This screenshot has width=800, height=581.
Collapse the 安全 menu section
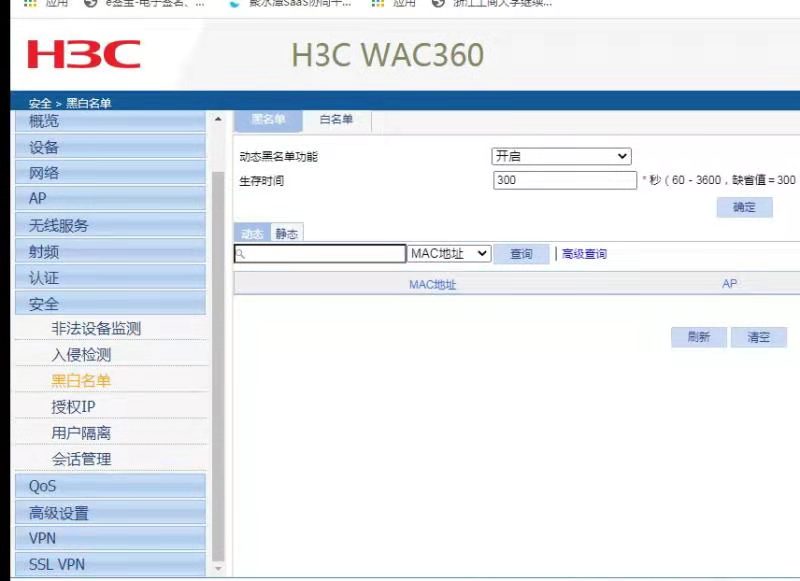click(110, 304)
